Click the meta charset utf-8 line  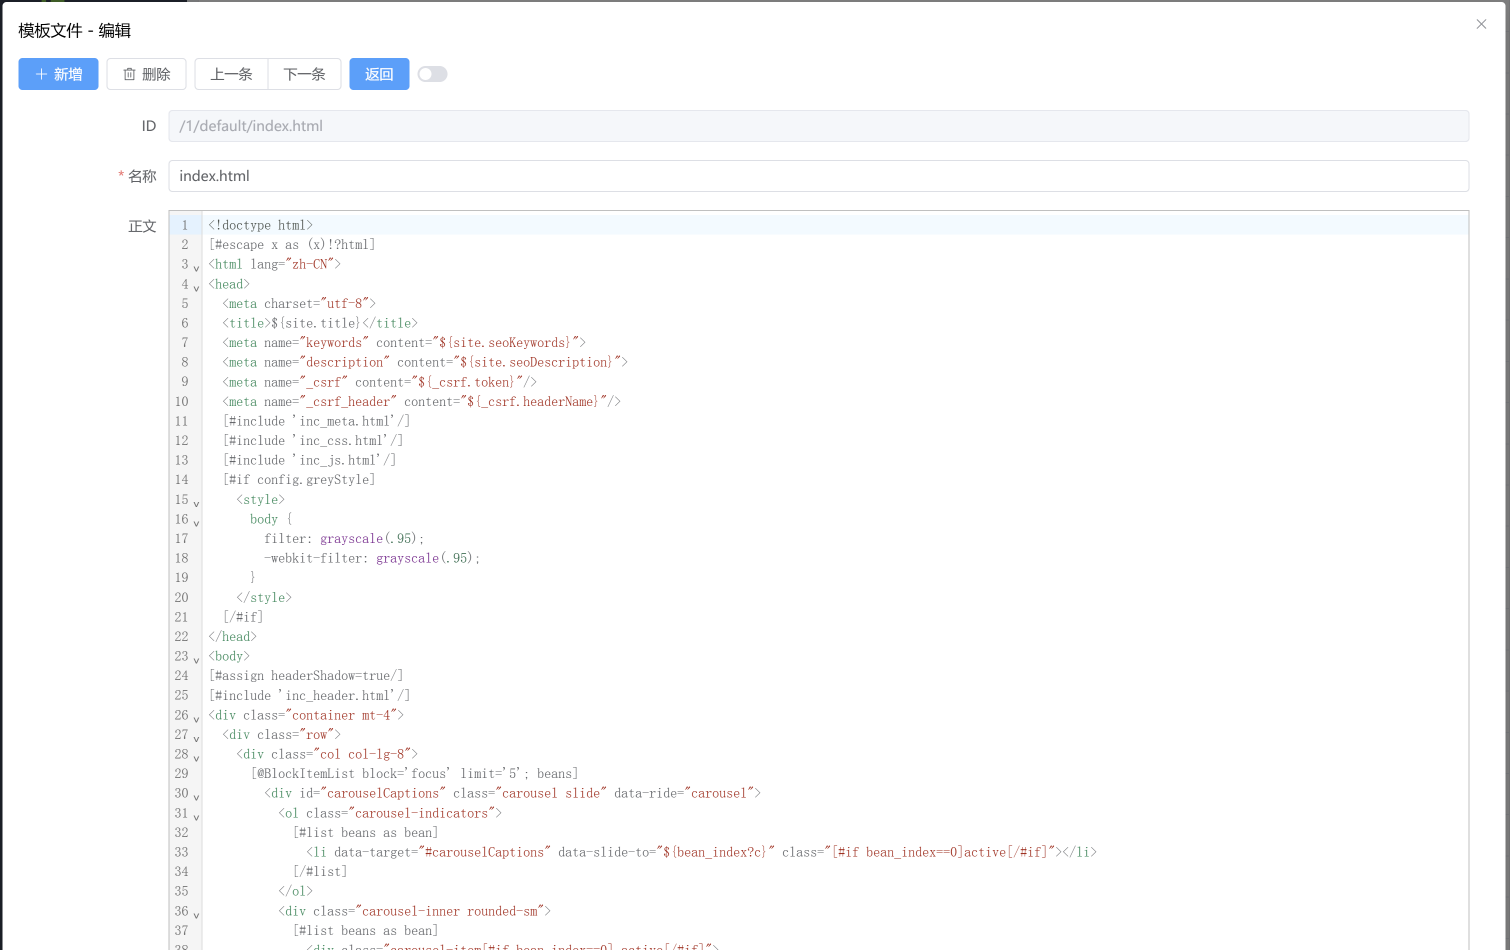[299, 304]
